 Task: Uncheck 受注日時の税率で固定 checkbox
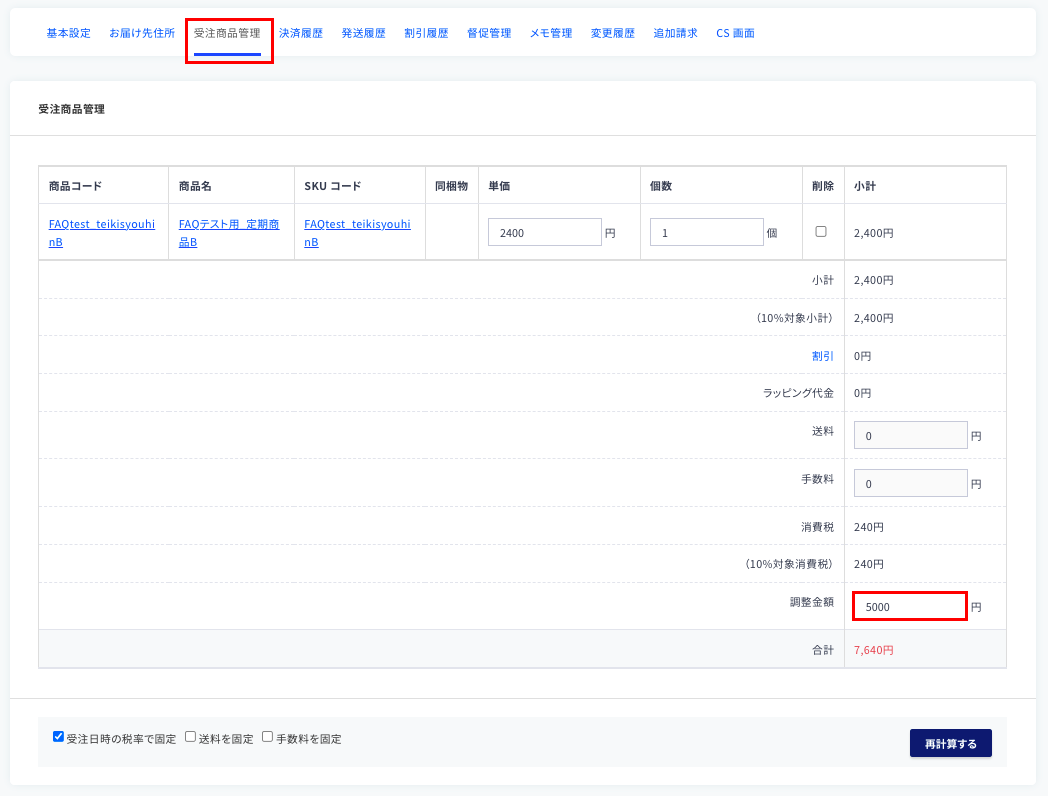pos(58,737)
